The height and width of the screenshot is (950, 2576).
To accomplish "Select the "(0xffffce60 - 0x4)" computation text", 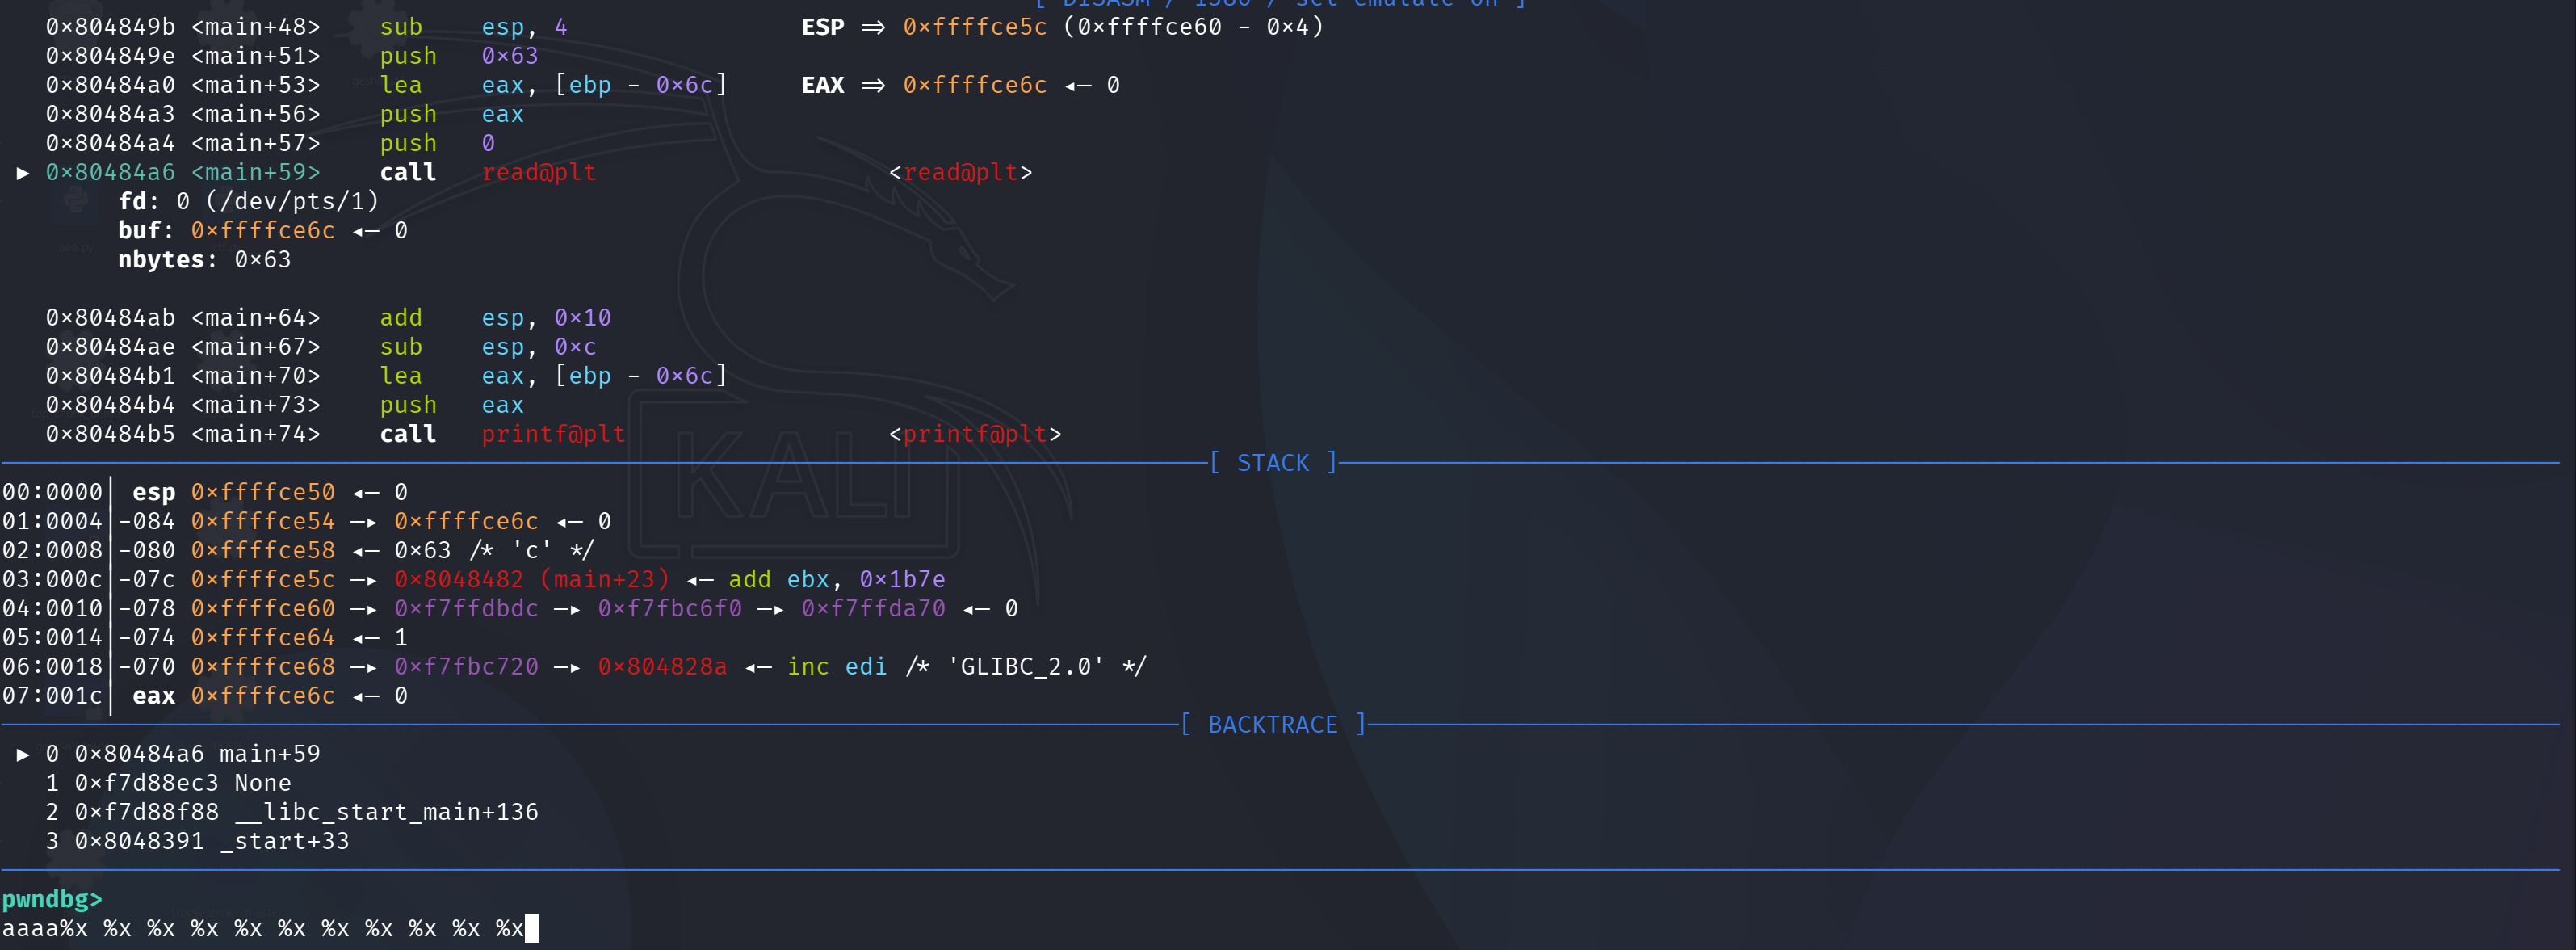I will (1193, 27).
